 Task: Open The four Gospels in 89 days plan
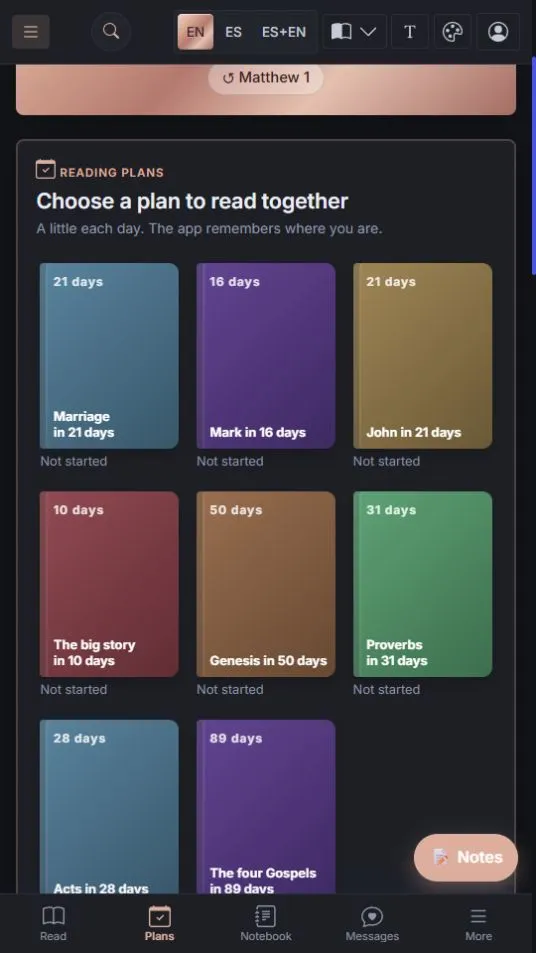pos(266,806)
